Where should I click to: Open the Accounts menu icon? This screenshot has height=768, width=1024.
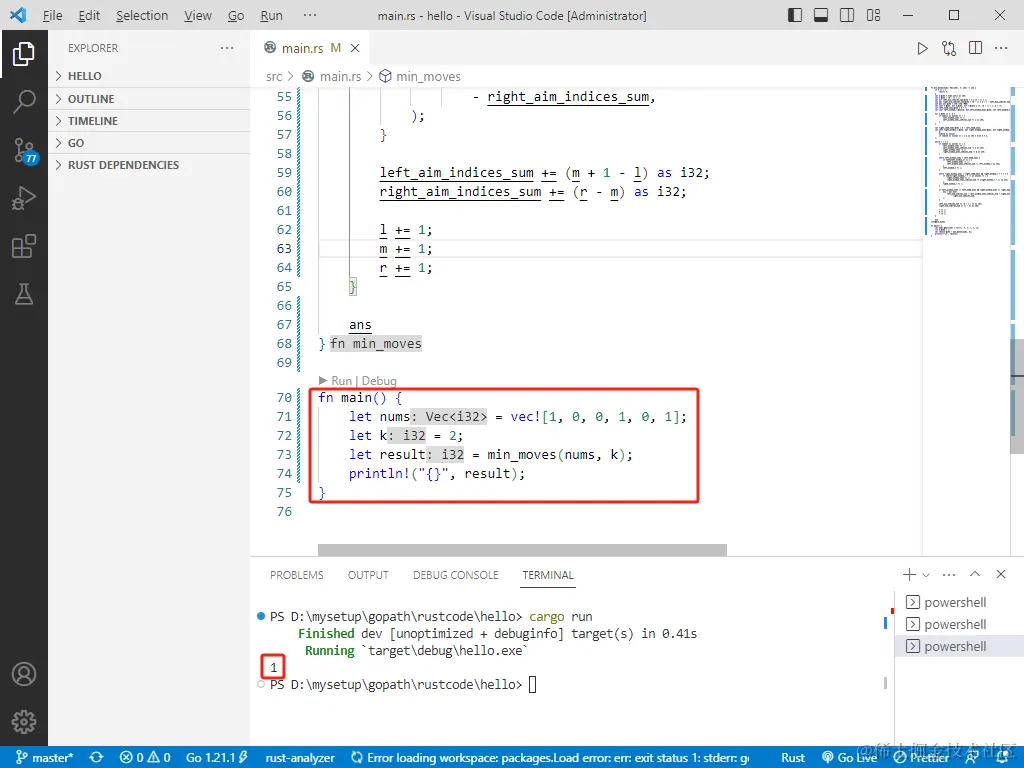(24, 673)
